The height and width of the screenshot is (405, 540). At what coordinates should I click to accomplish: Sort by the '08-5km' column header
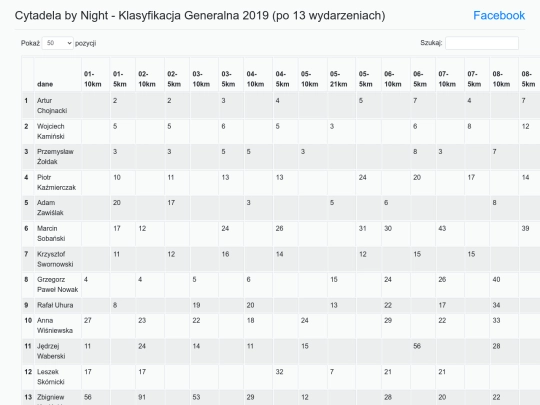click(529, 74)
